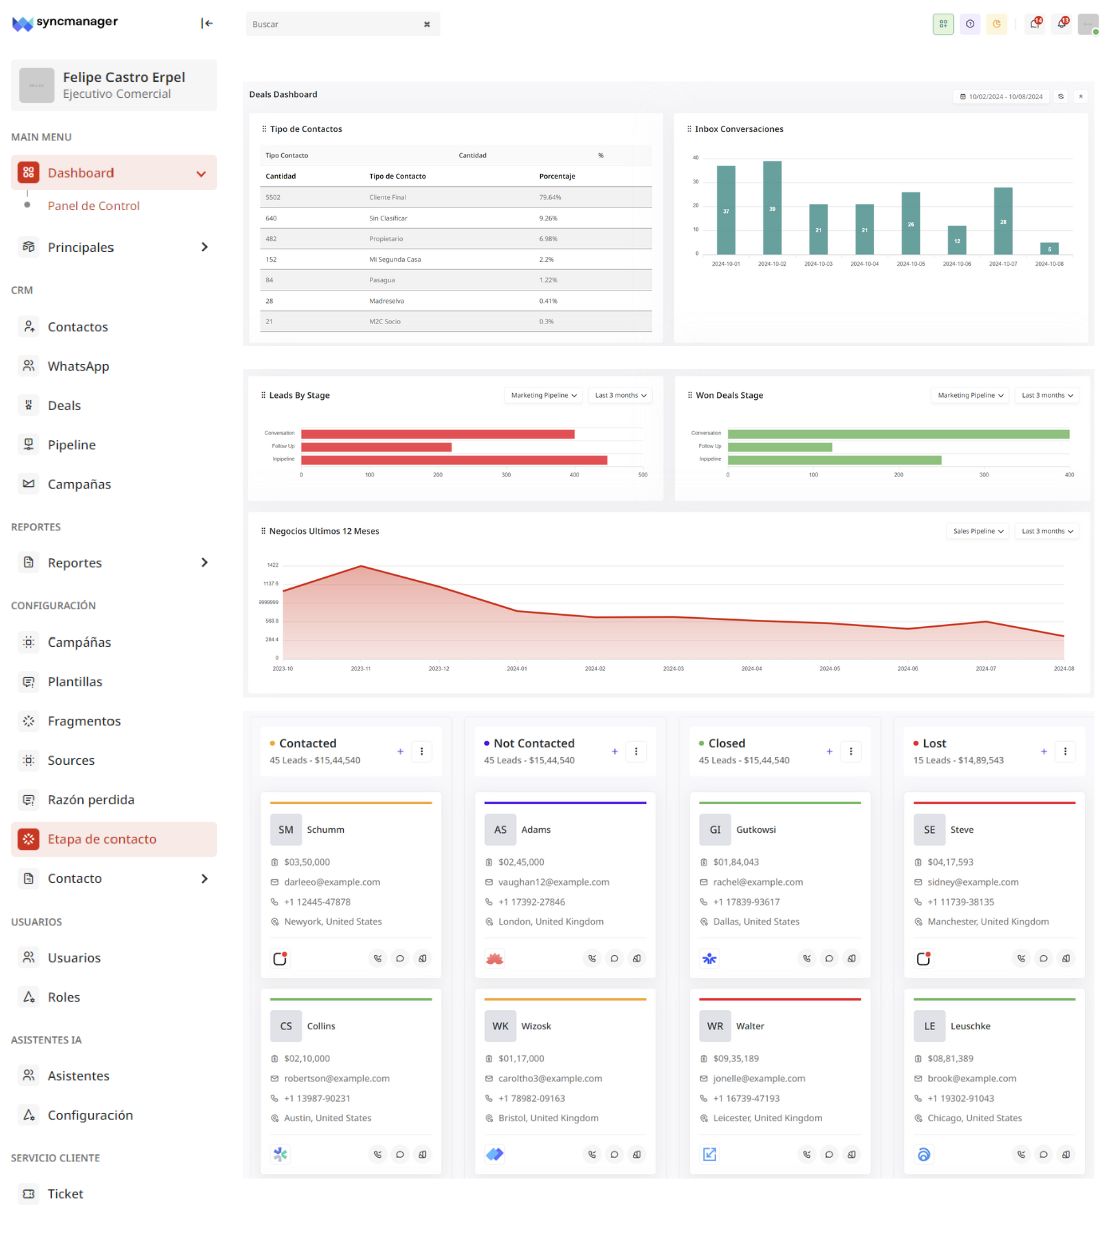Viewport: 1120px width, 1240px height.
Task: Select Etapa de contacto in sidebar
Action: (x=102, y=839)
